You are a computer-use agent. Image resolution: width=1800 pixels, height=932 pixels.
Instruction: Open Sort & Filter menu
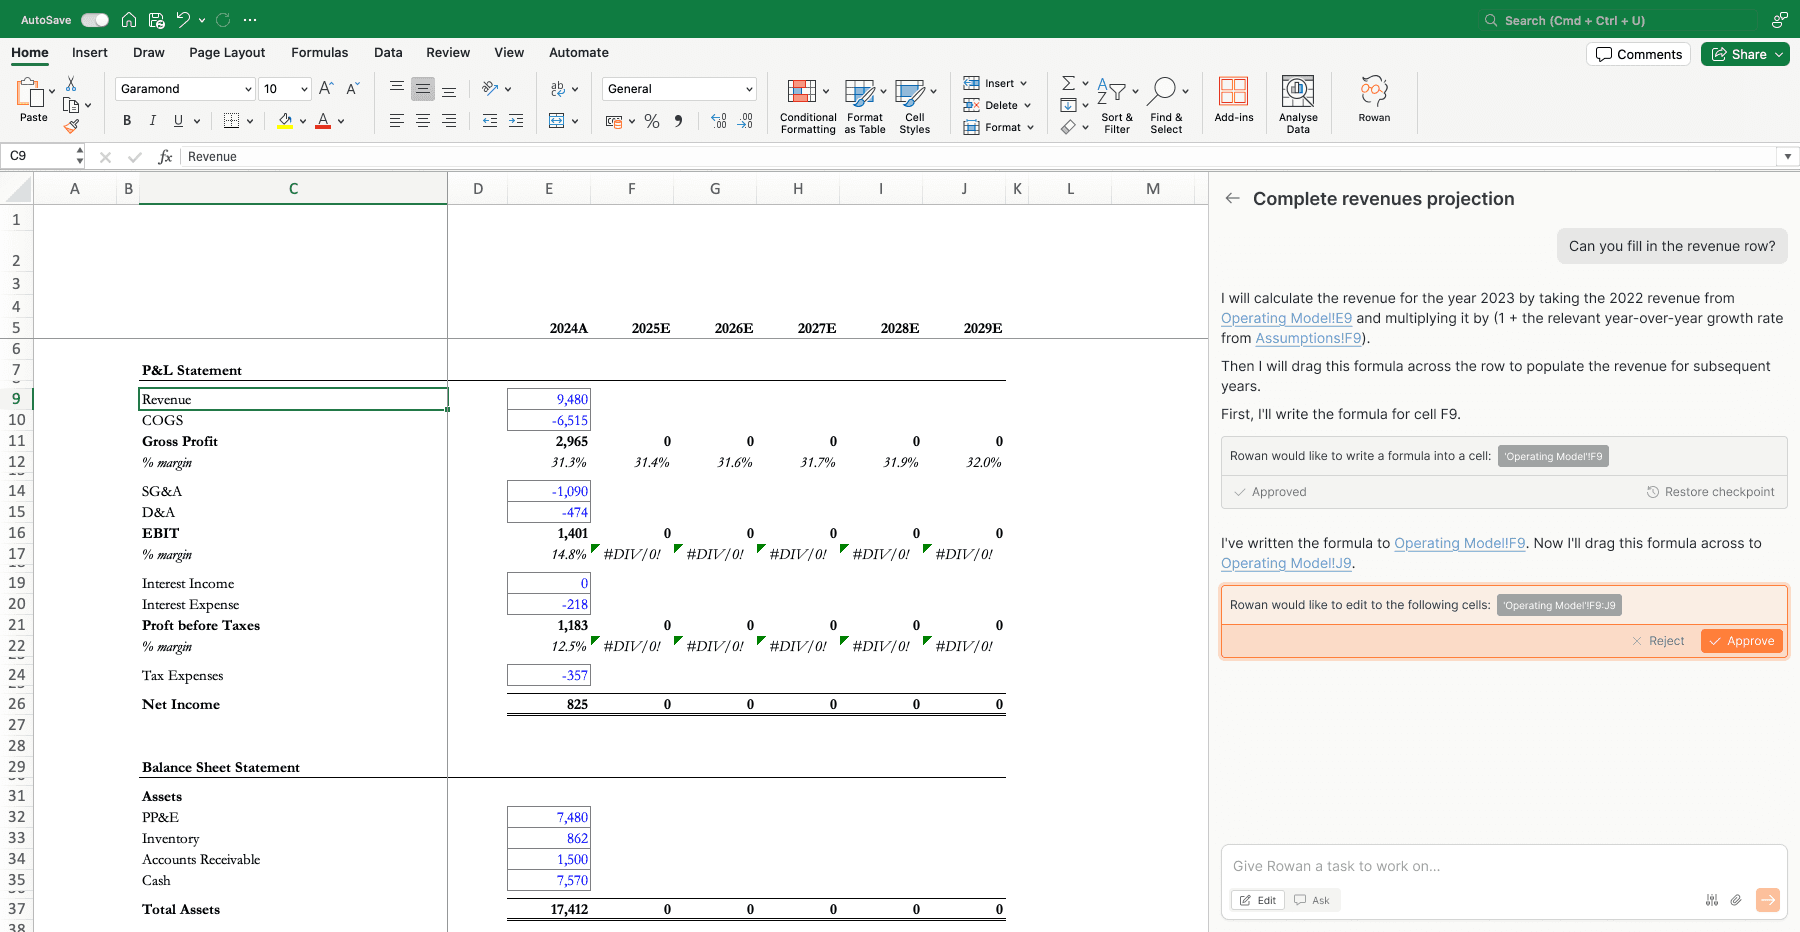[x=1117, y=105]
